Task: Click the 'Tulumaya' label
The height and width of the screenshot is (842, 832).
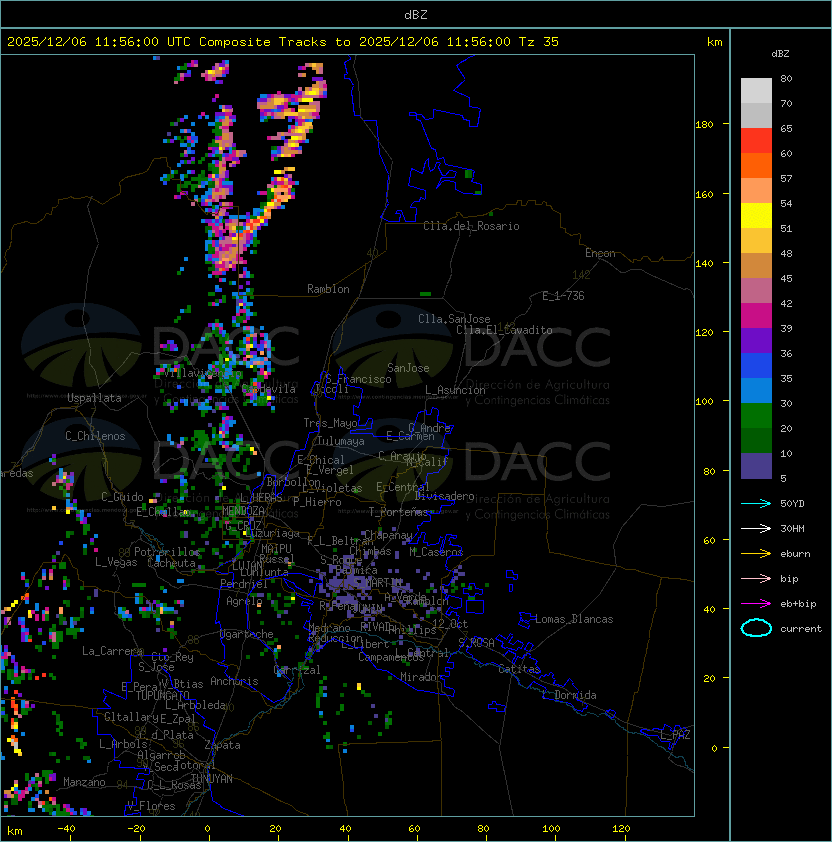Action: 341,441
